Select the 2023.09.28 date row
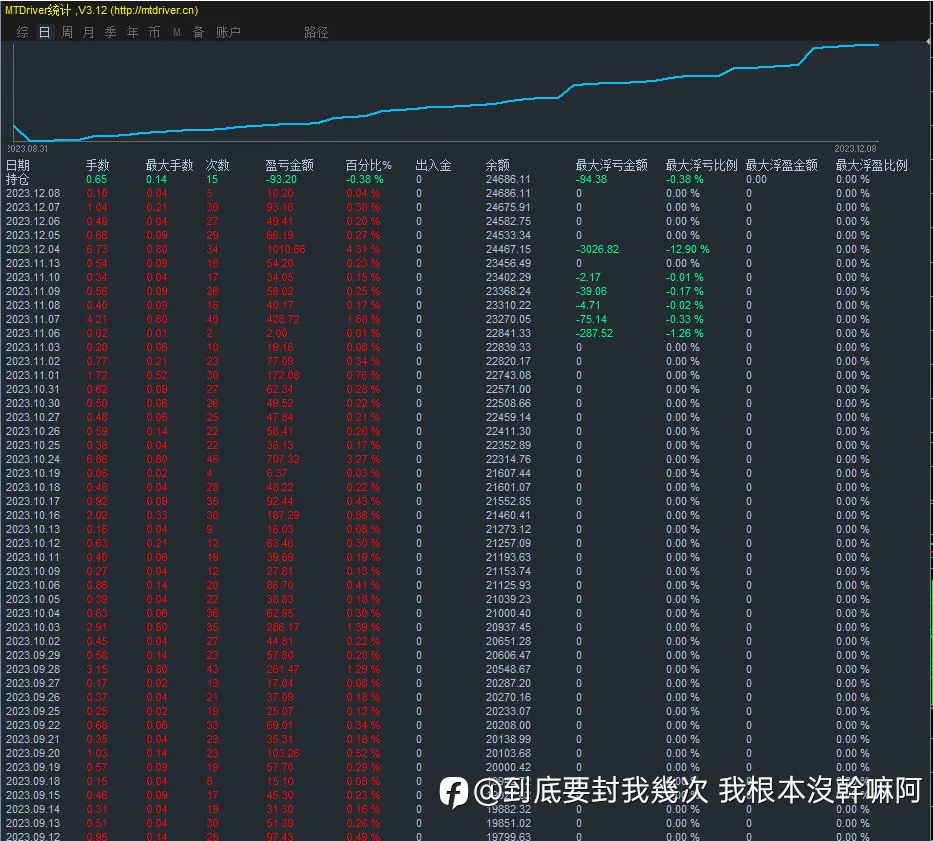Viewport: 933px width, 841px height. 33,669
